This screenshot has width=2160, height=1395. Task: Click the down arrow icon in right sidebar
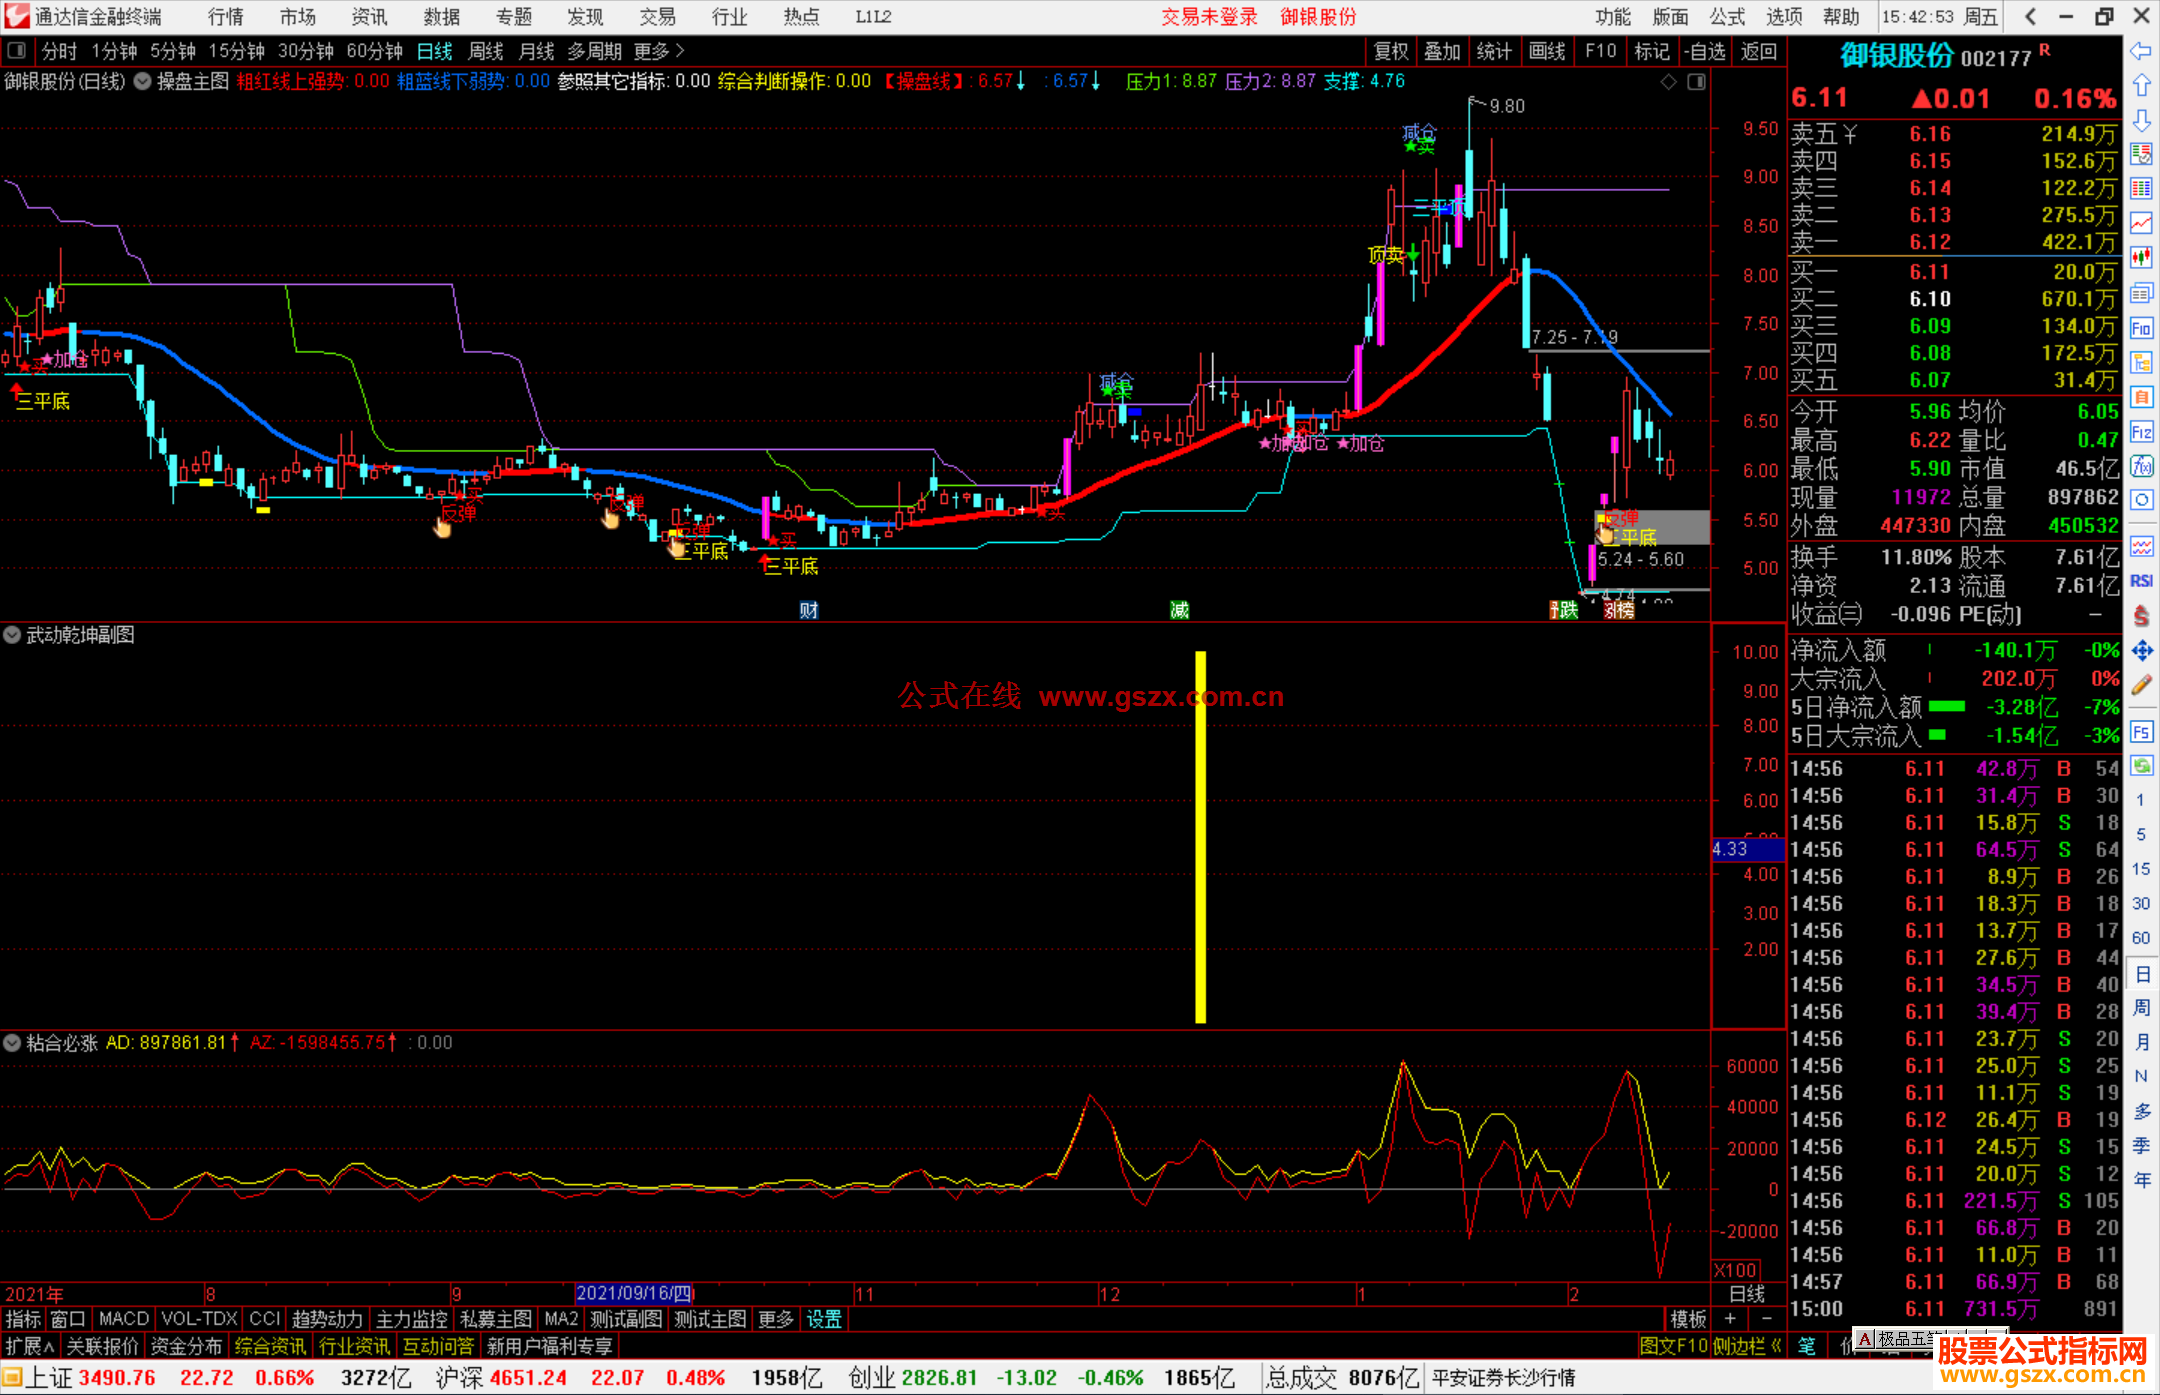2141,120
